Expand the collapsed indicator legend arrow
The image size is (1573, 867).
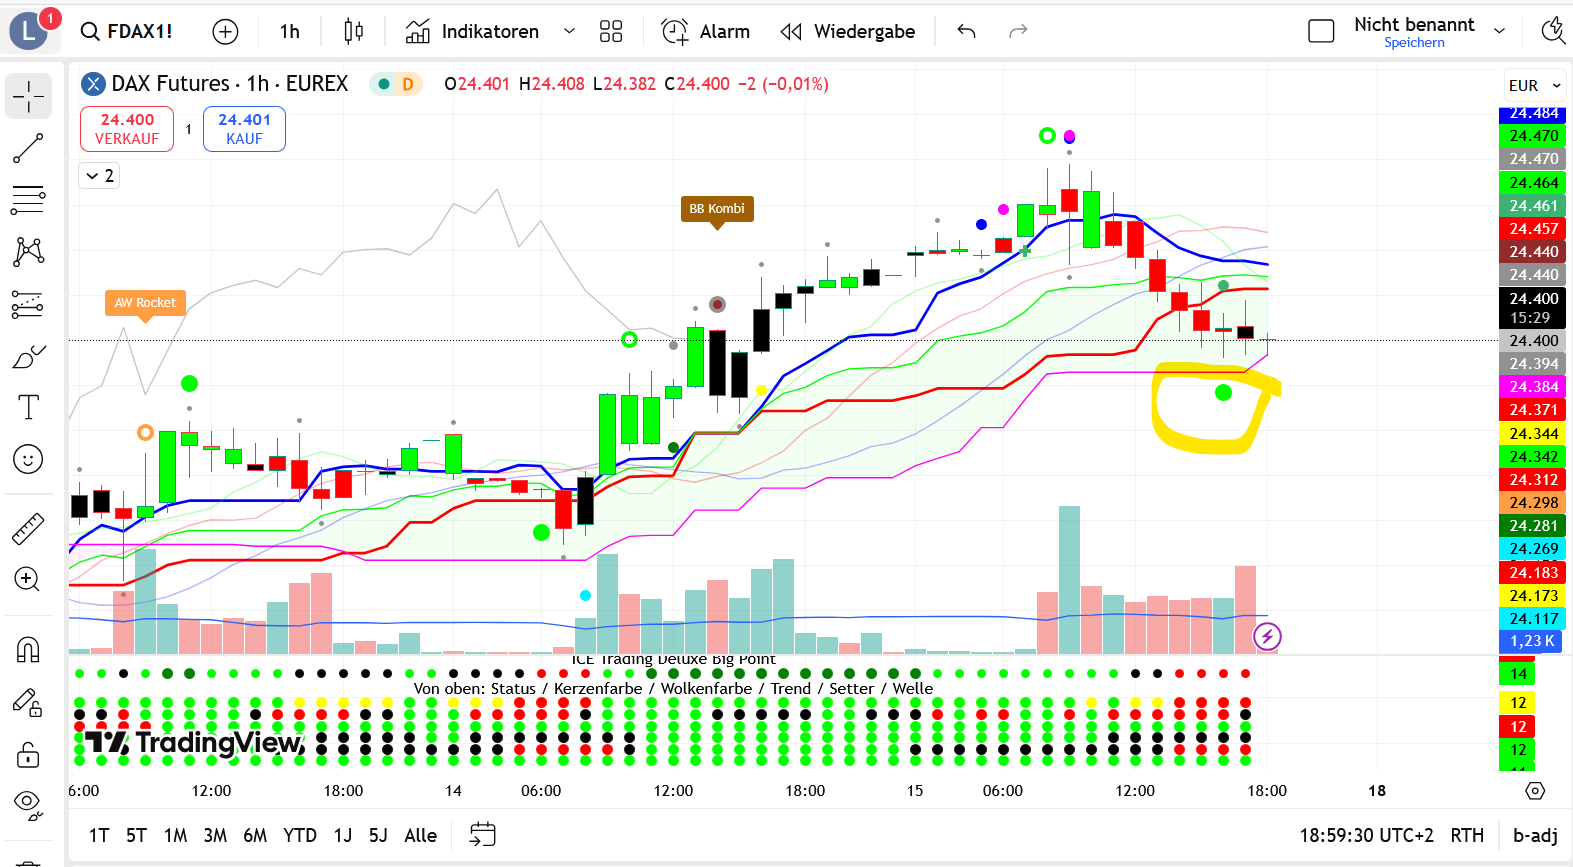[x=99, y=176]
